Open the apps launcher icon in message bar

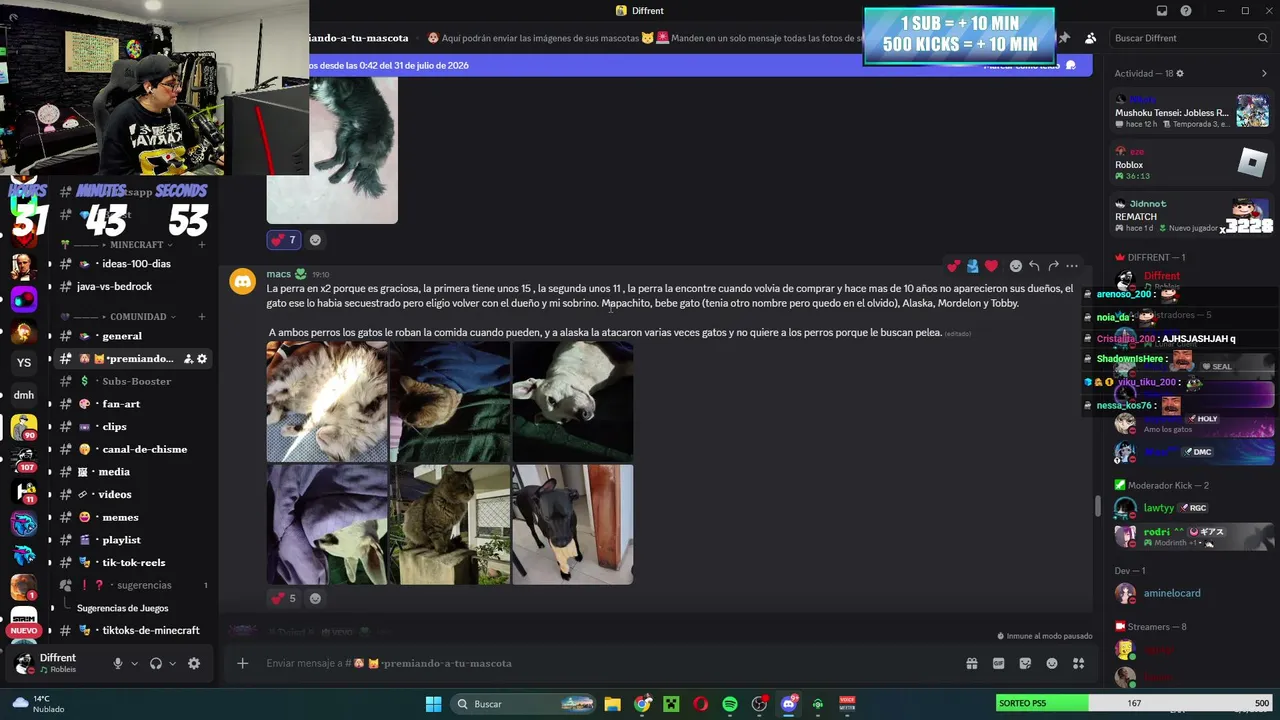click(x=1079, y=663)
